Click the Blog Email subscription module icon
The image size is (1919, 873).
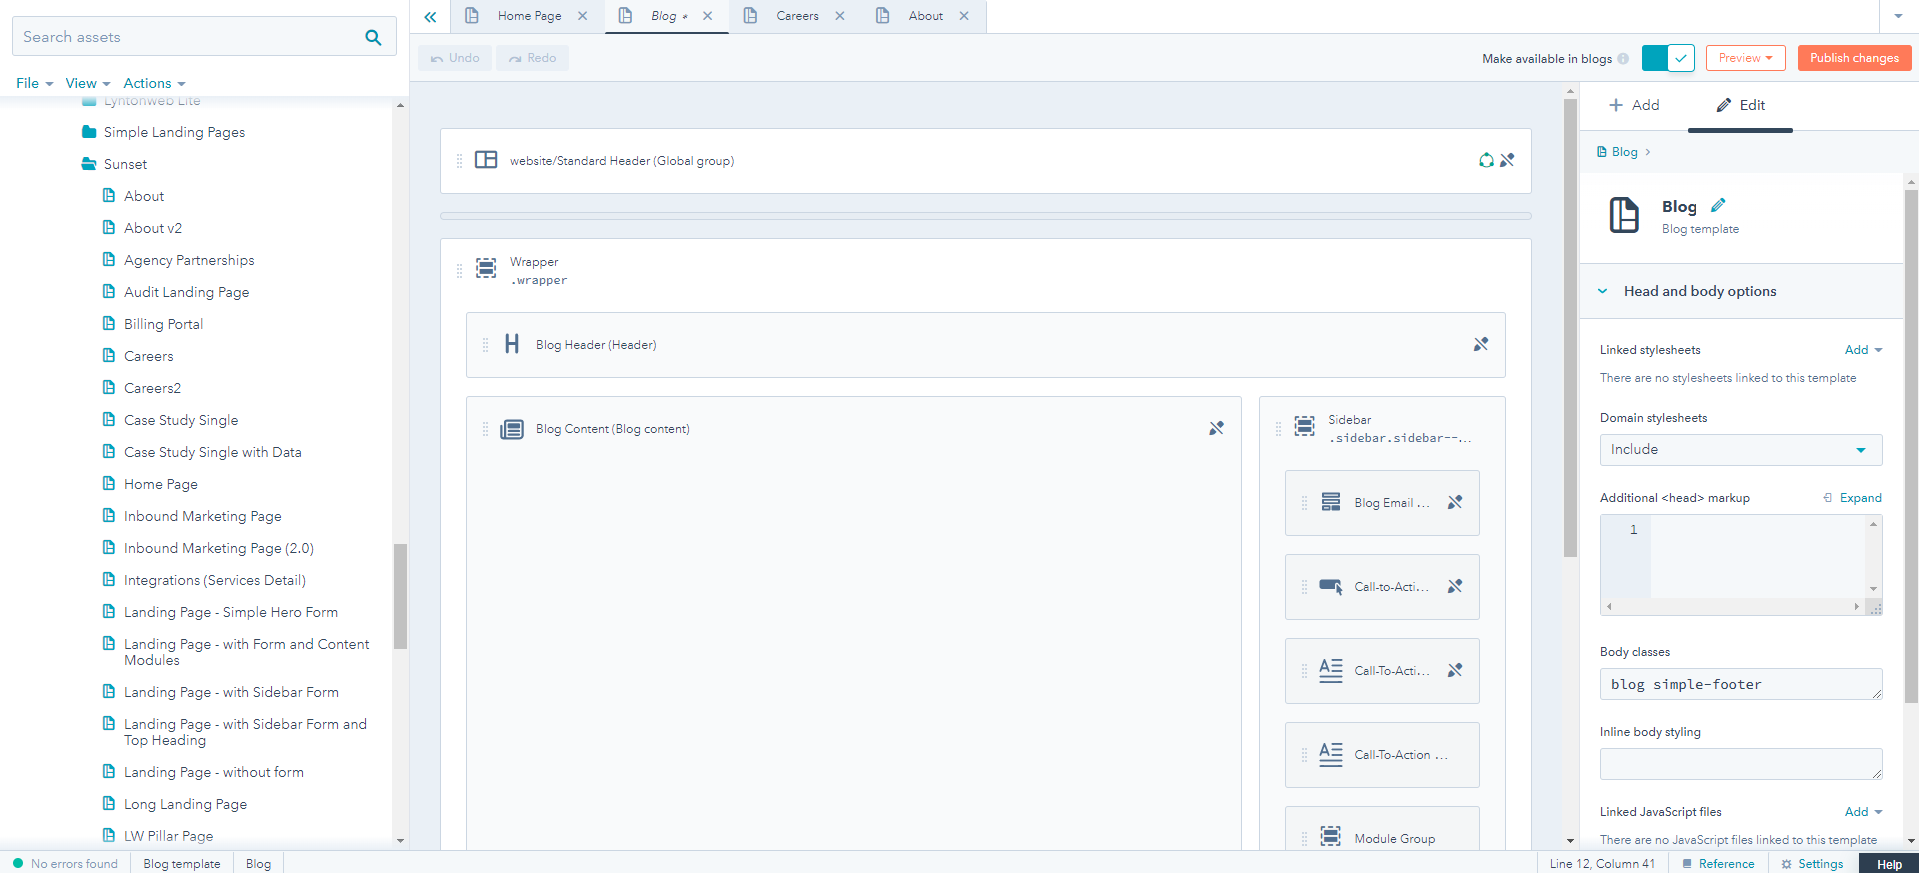1331,502
